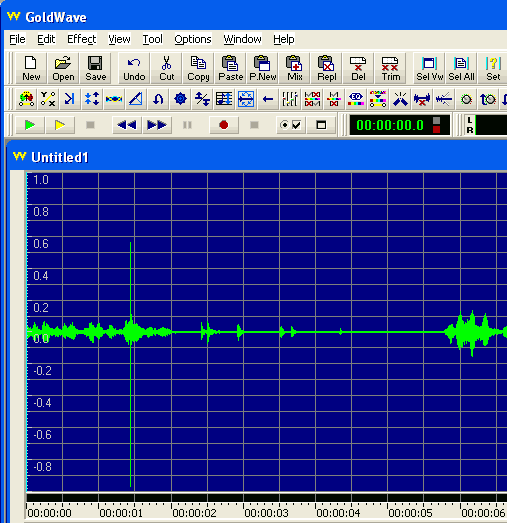Start playback with green play button
The image size is (507, 523).
click(x=30, y=125)
